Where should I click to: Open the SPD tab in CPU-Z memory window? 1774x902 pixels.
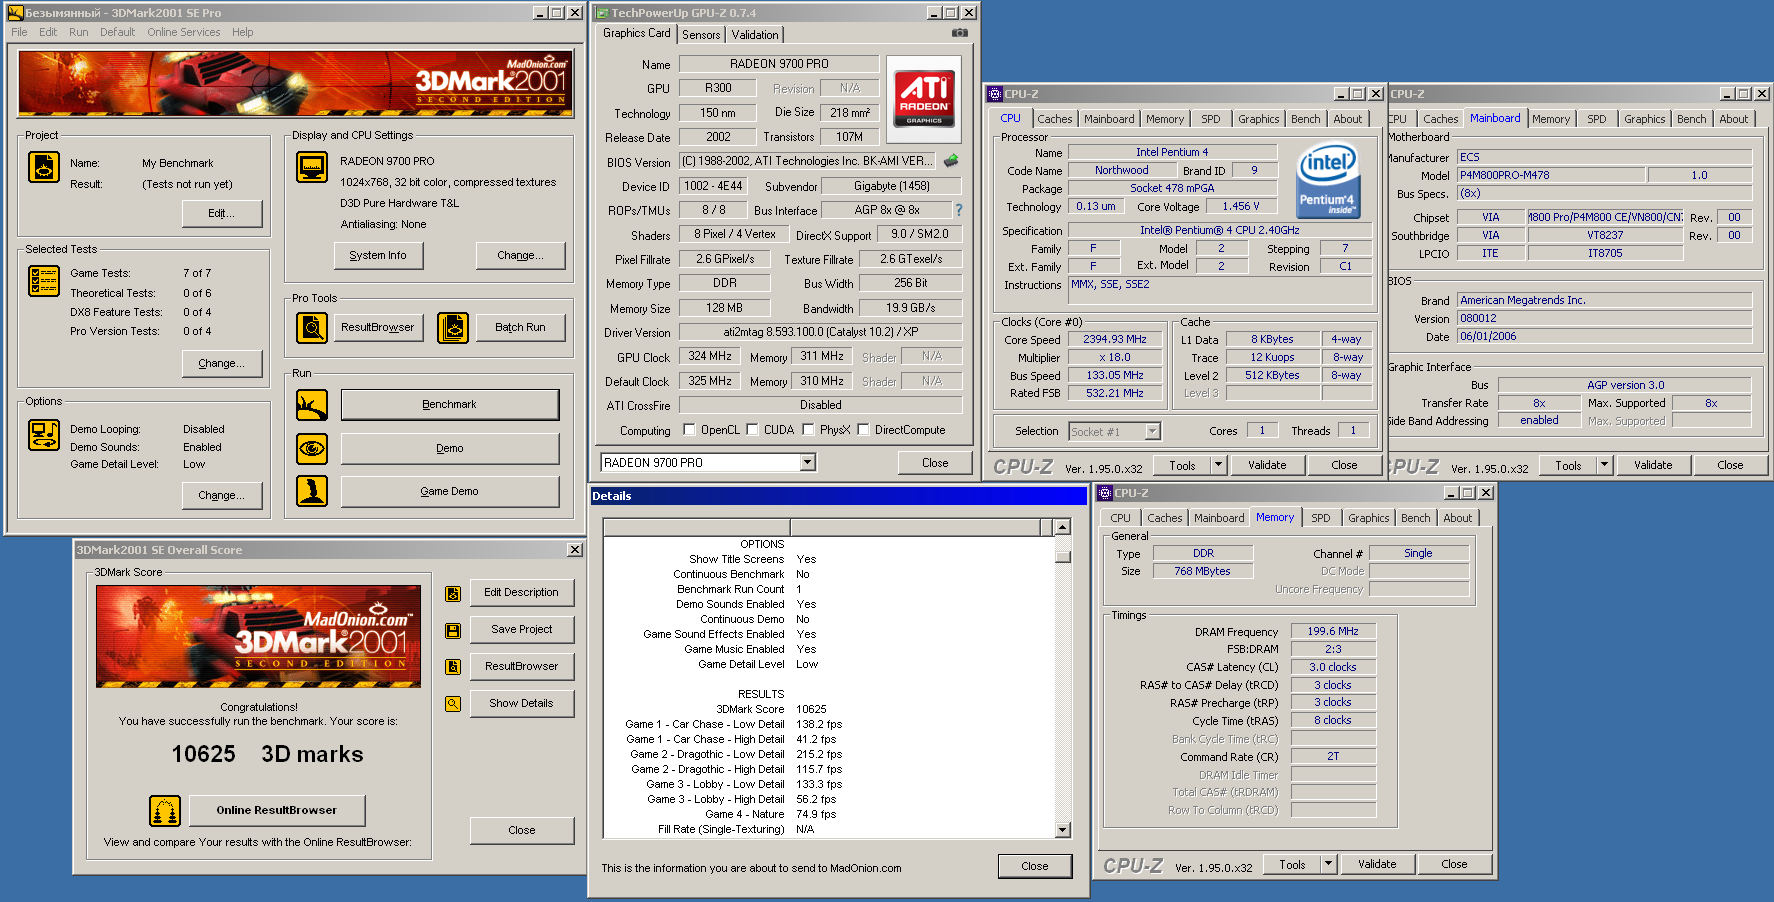click(x=1321, y=518)
